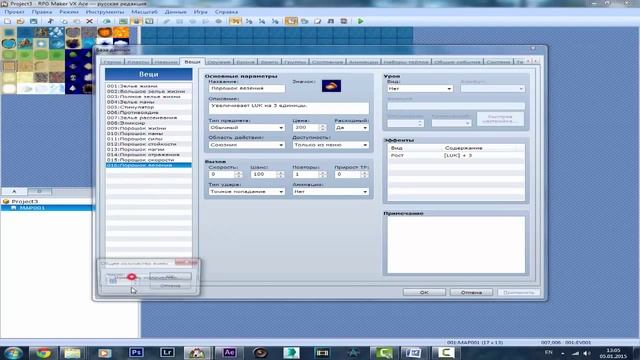
Task: Switch to Region editing mode icon
Action: [x=149, y=21]
